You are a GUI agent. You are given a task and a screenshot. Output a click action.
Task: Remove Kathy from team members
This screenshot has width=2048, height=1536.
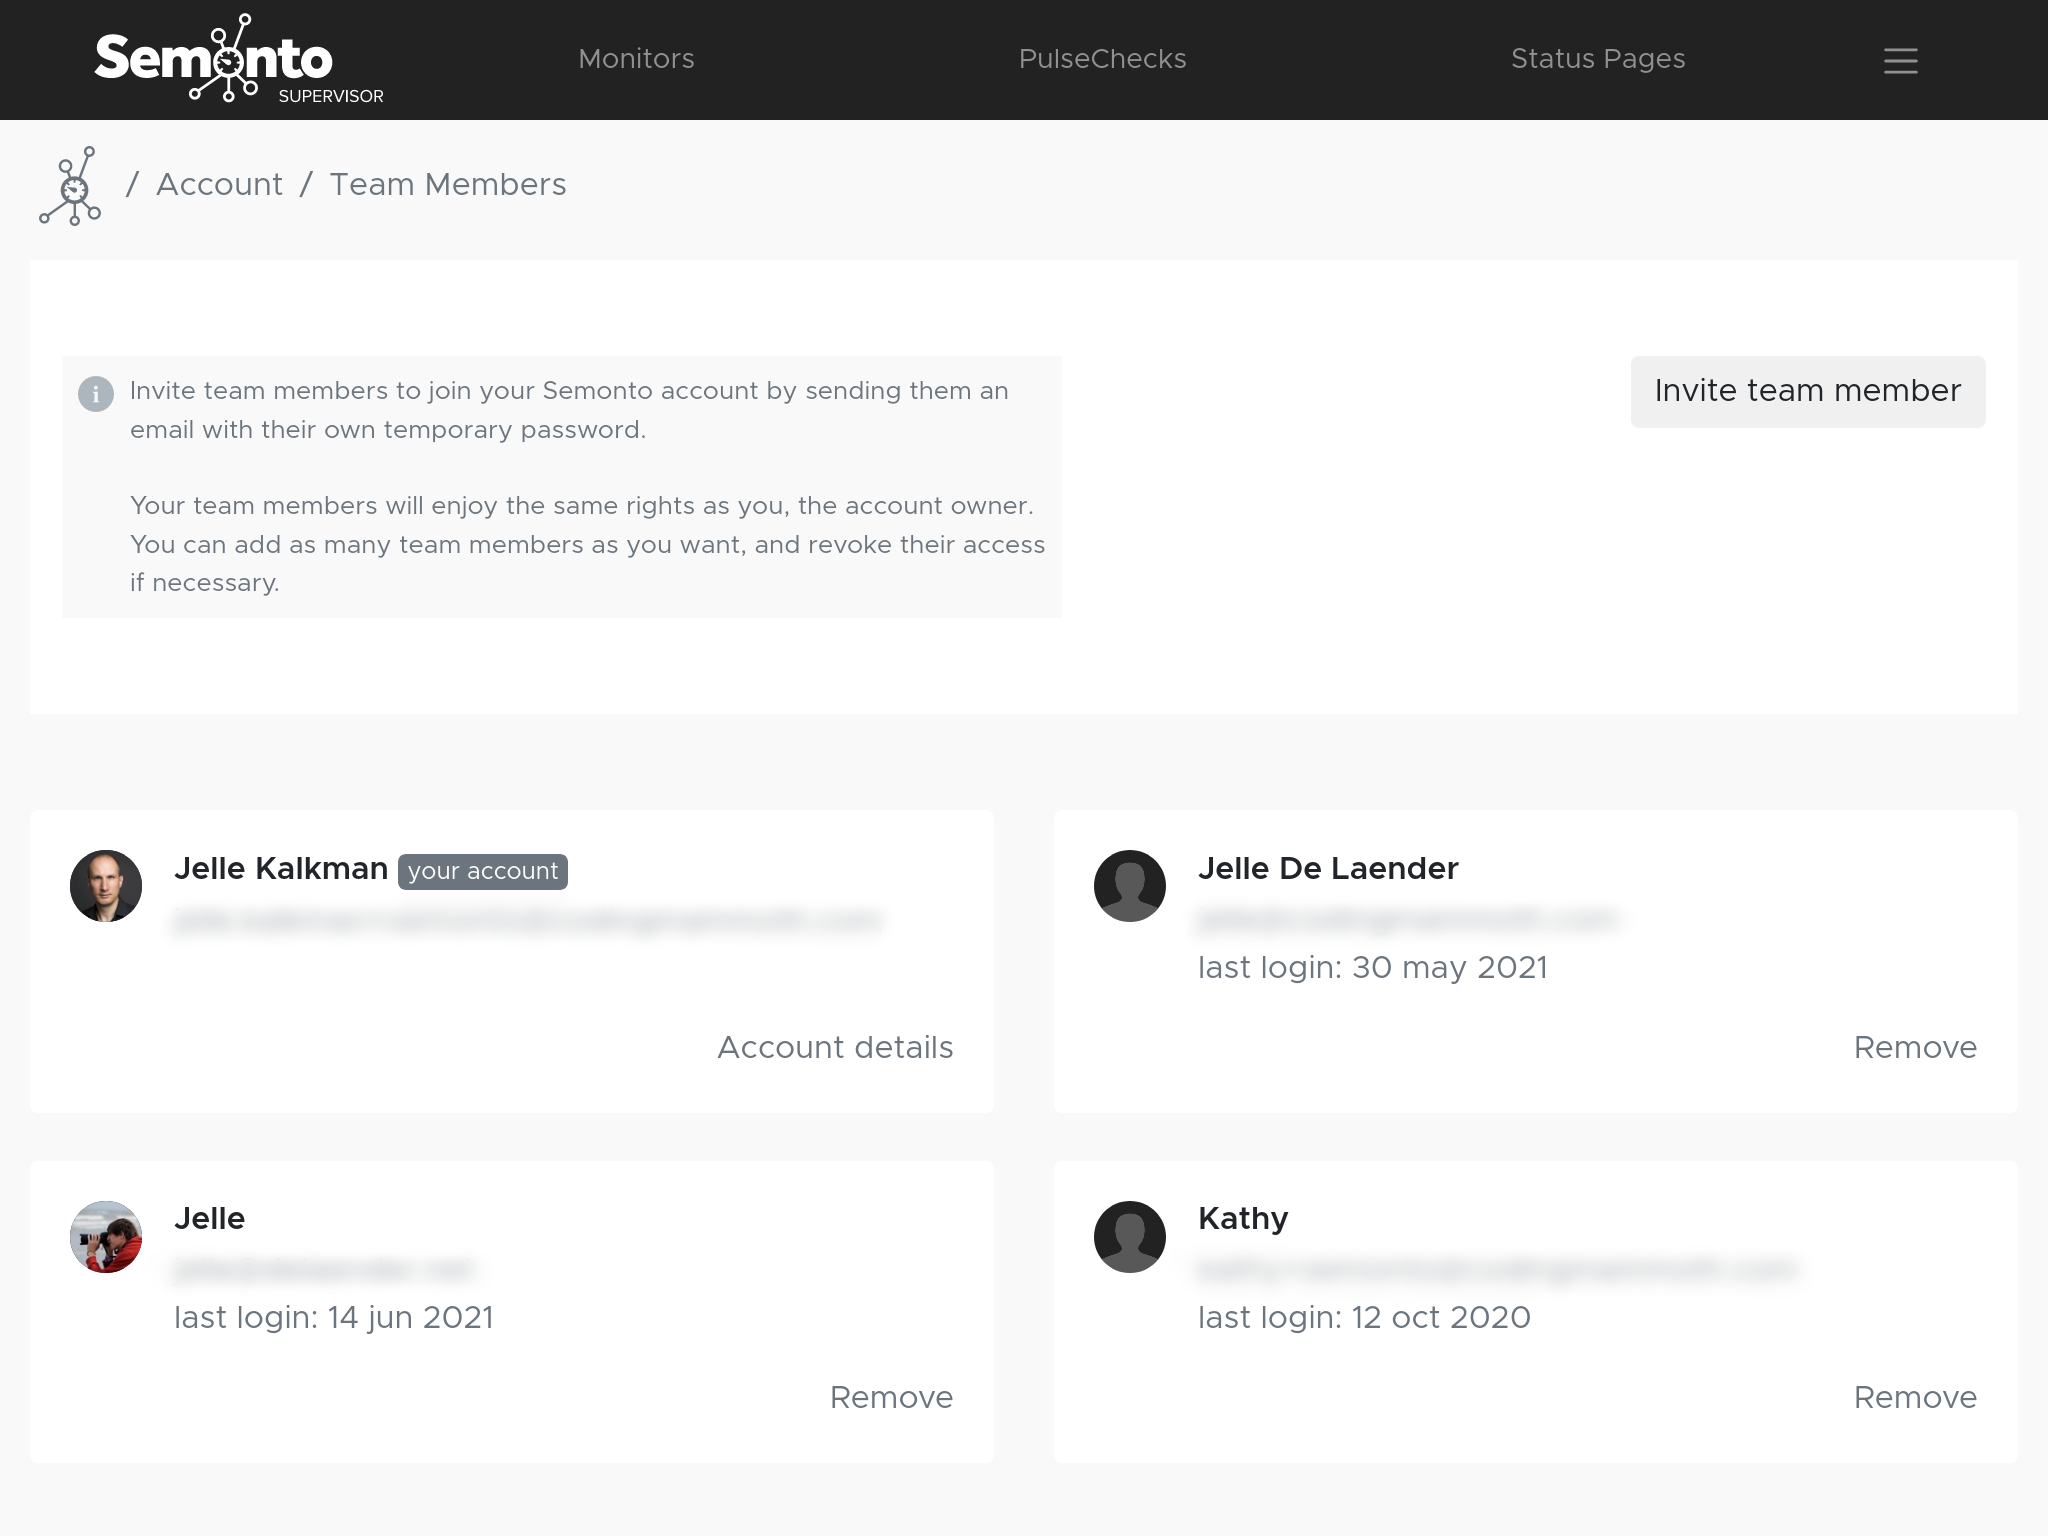click(1915, 1397)
